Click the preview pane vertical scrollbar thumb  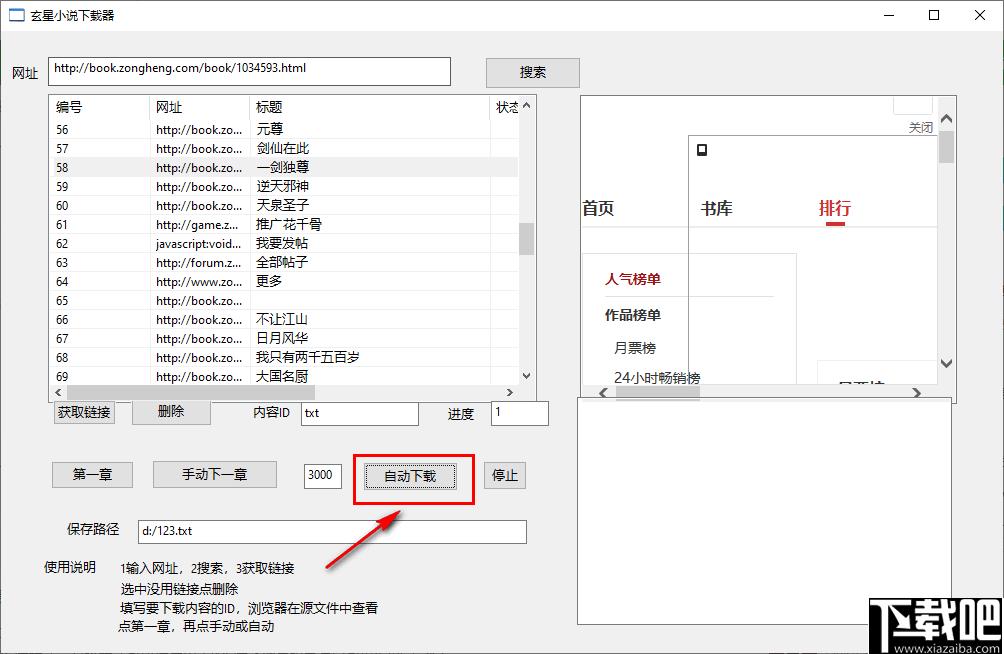pos(946,147)
